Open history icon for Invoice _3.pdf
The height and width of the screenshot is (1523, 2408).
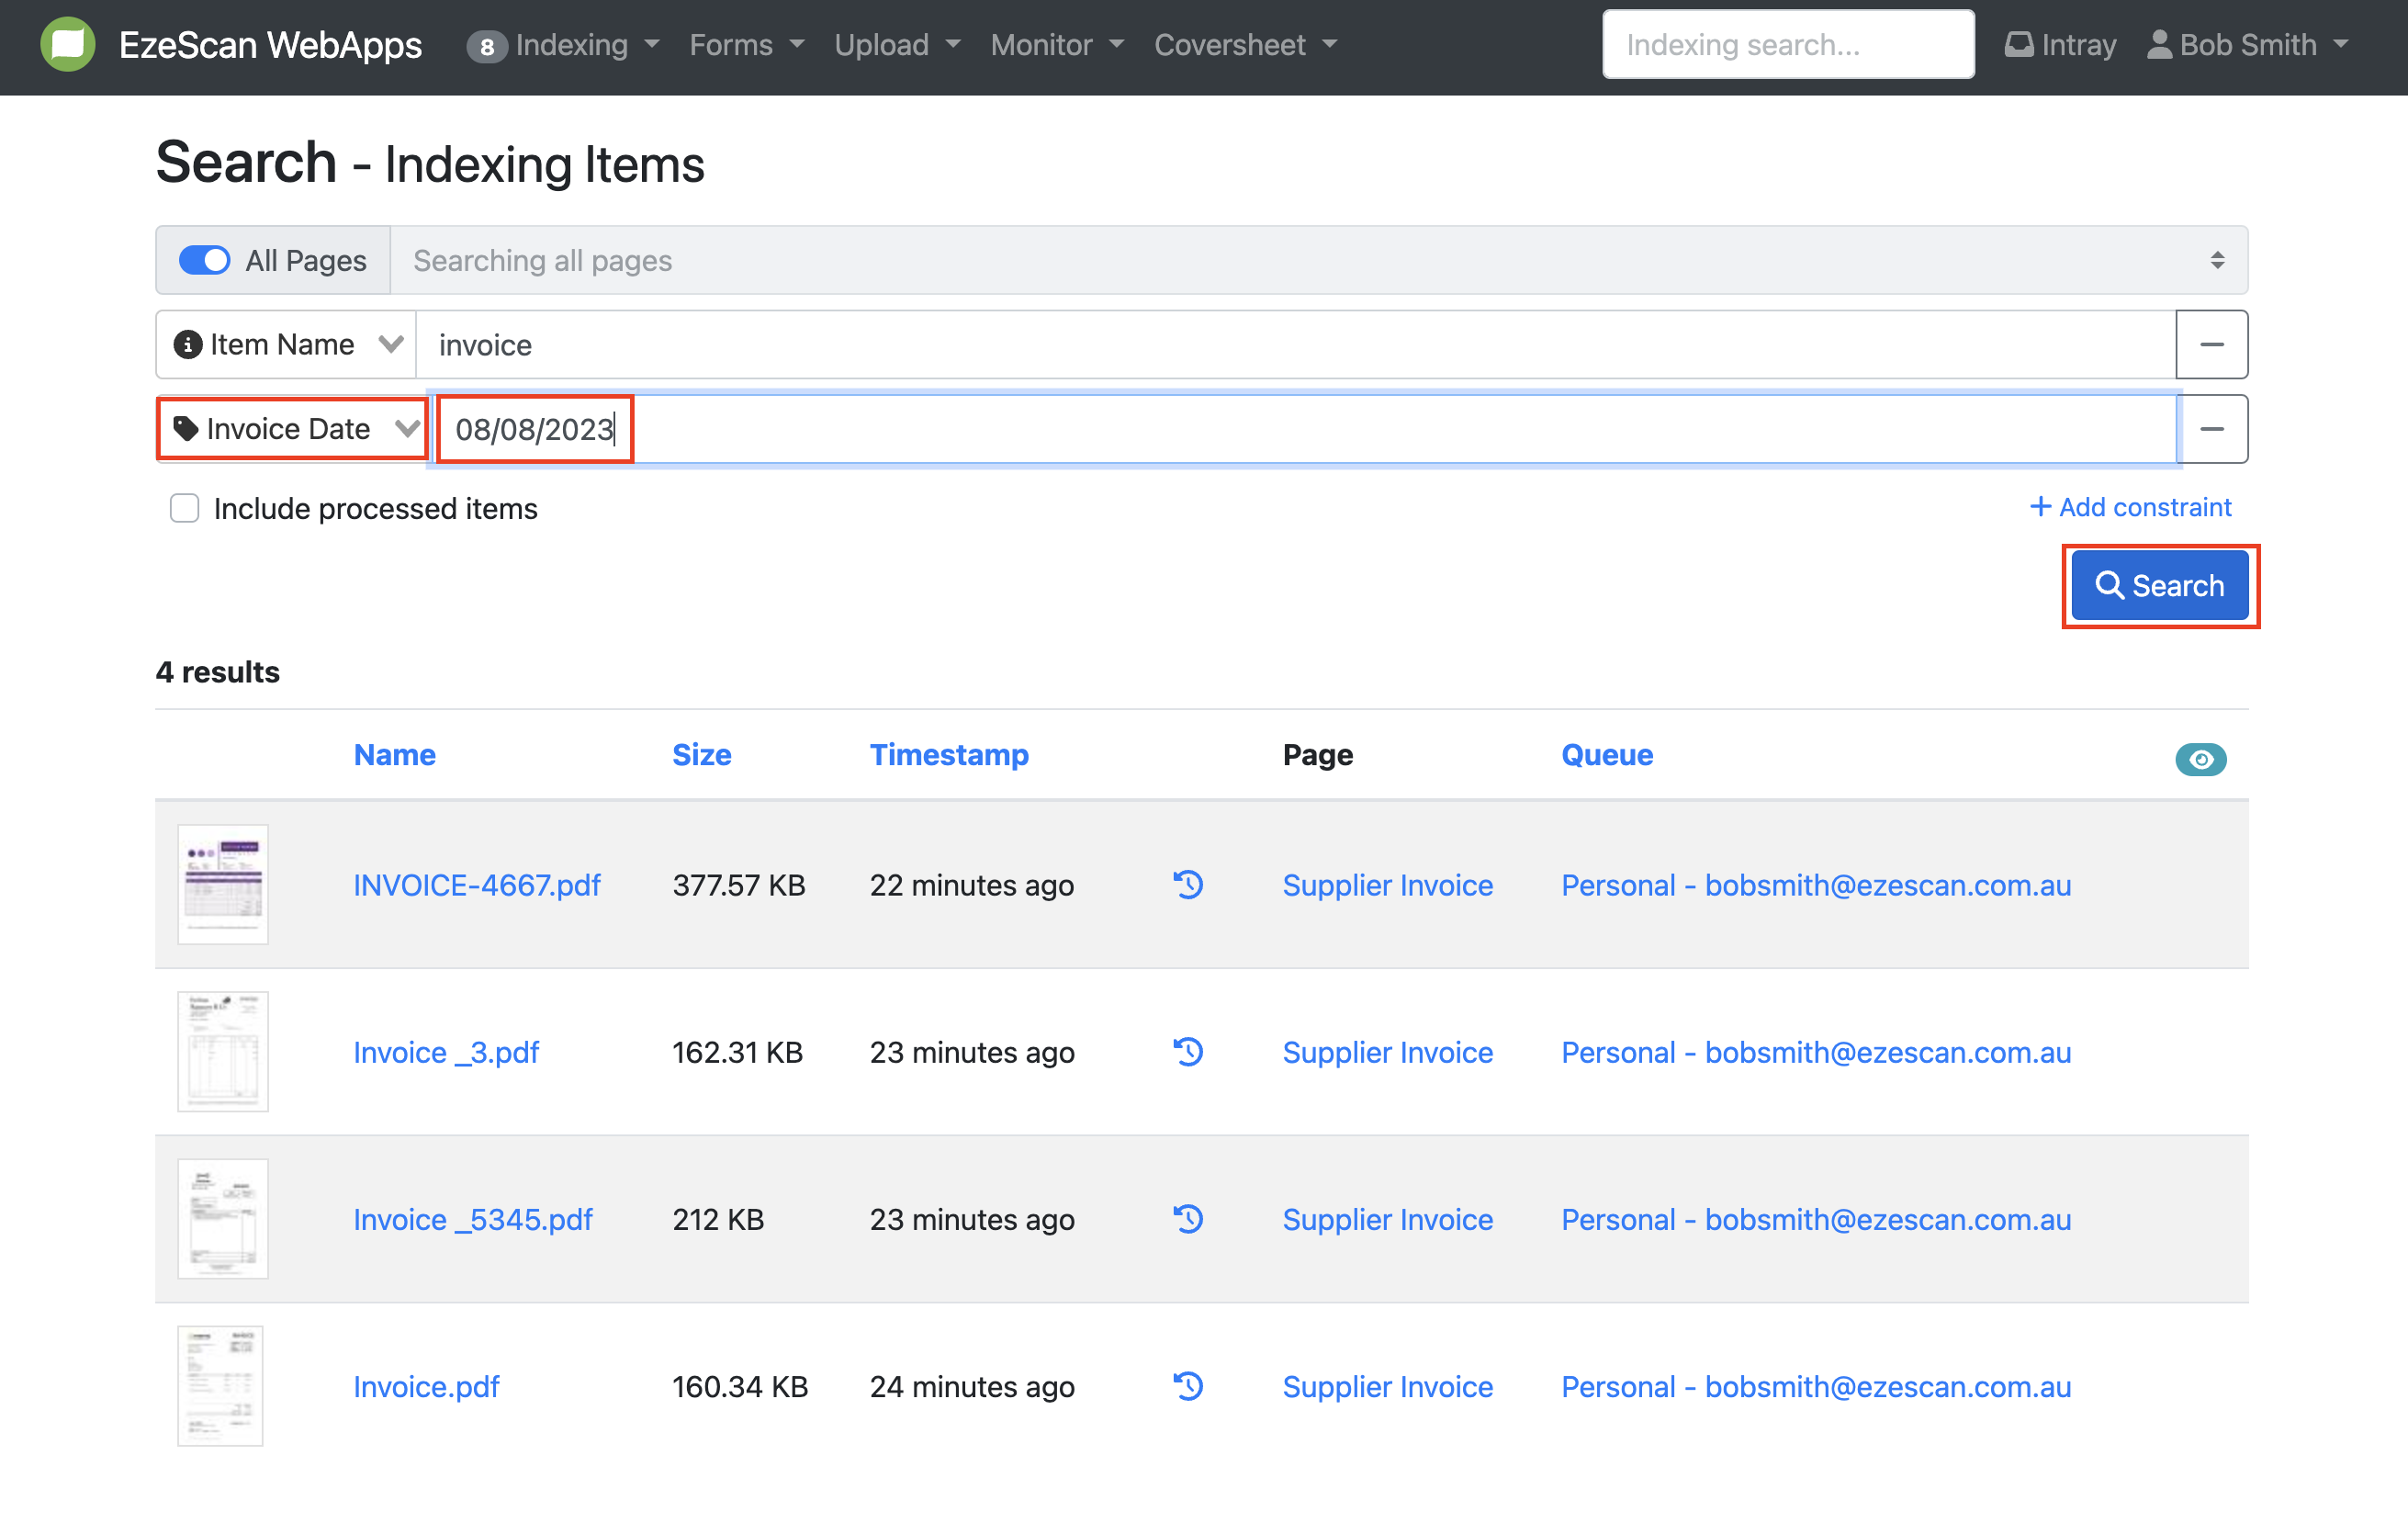(x=1188, y=1052)
